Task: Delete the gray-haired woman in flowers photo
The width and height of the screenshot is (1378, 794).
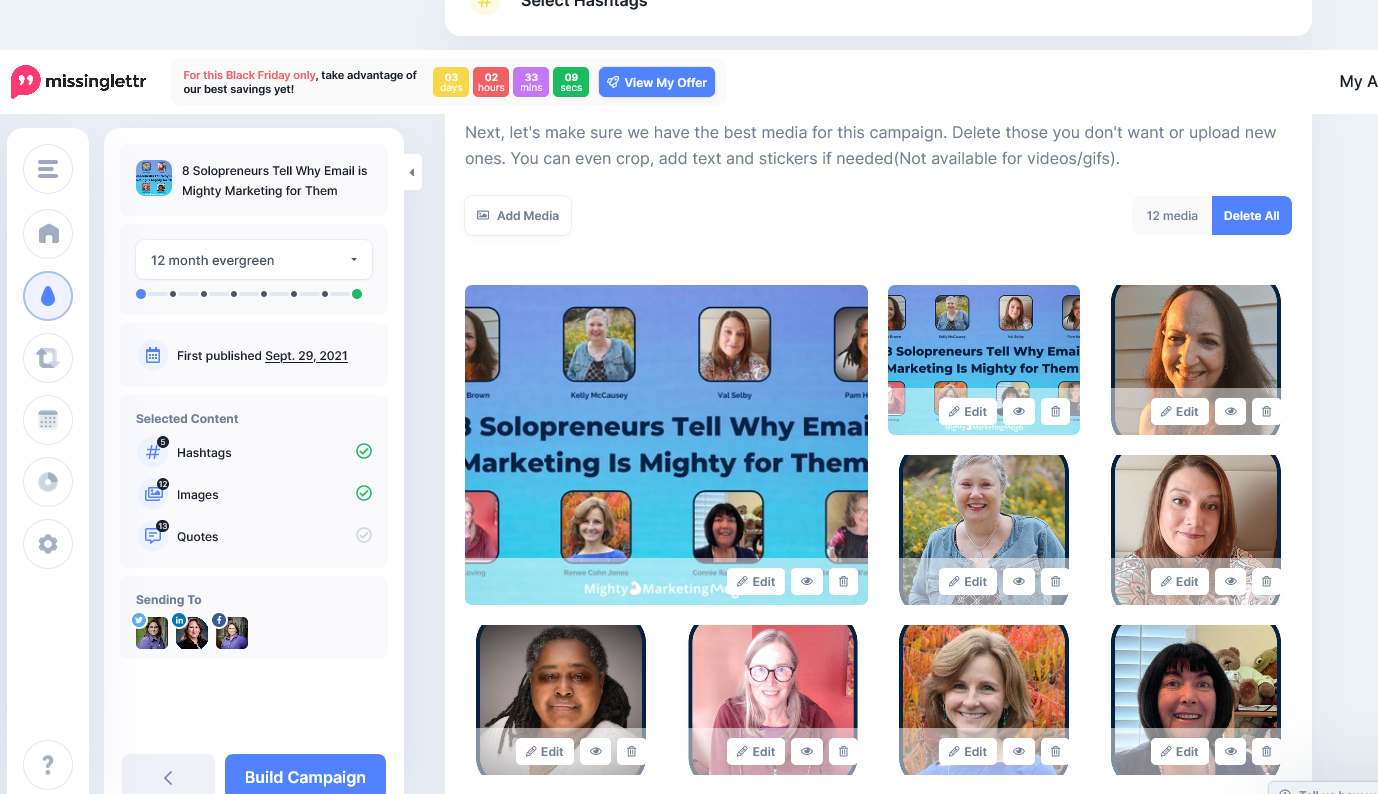Action: (x=1055, y=582)
